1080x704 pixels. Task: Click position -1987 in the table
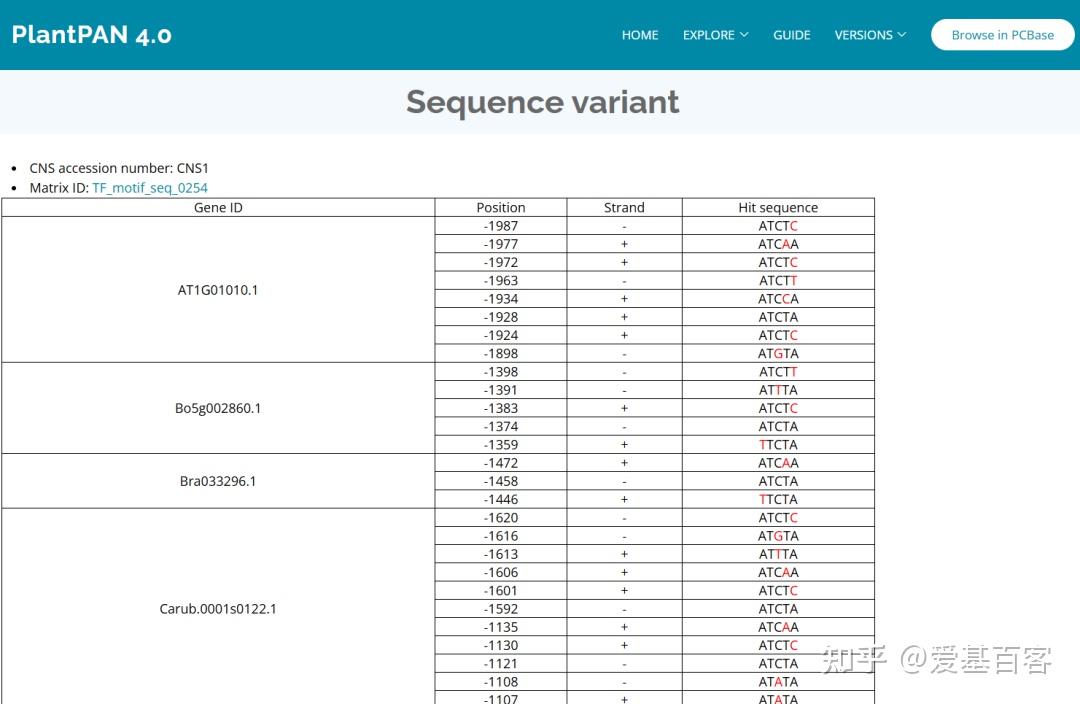click(x=501, y=226)
